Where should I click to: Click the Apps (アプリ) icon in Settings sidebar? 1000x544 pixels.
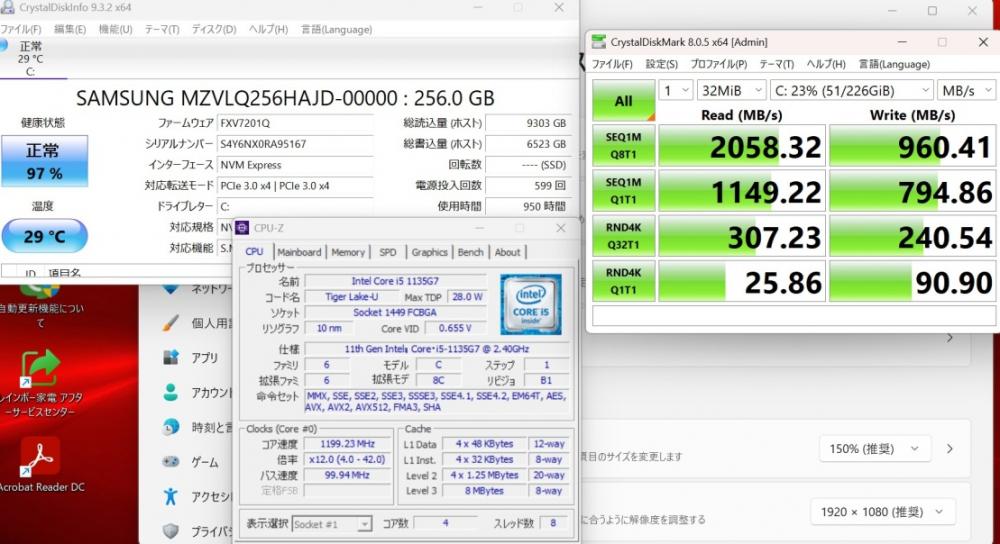(x=170, y=358)
